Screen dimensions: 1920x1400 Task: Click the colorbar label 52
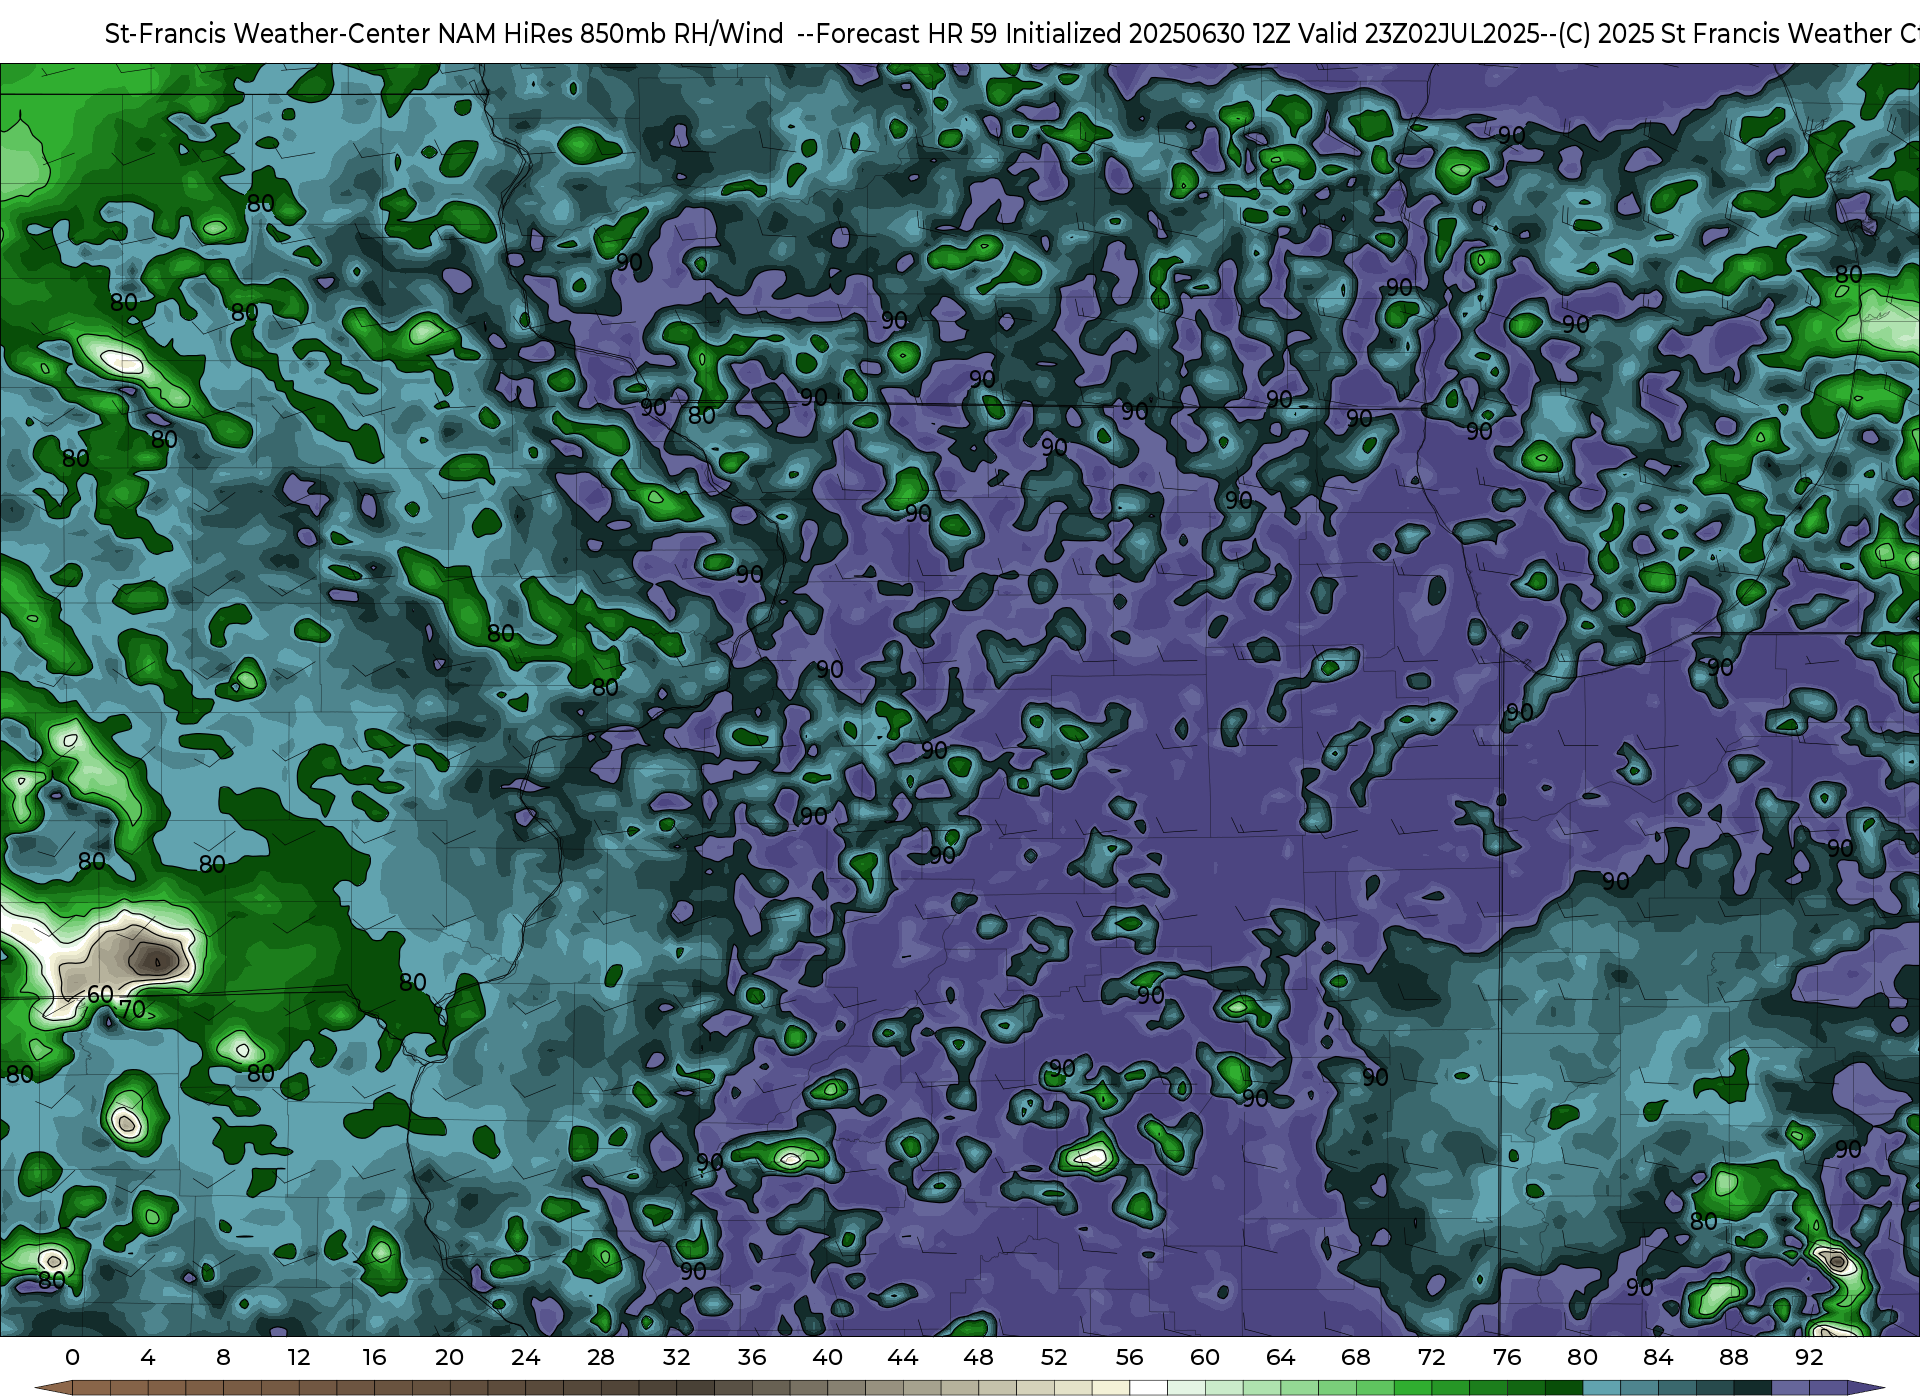[x=1054, y=1357]
